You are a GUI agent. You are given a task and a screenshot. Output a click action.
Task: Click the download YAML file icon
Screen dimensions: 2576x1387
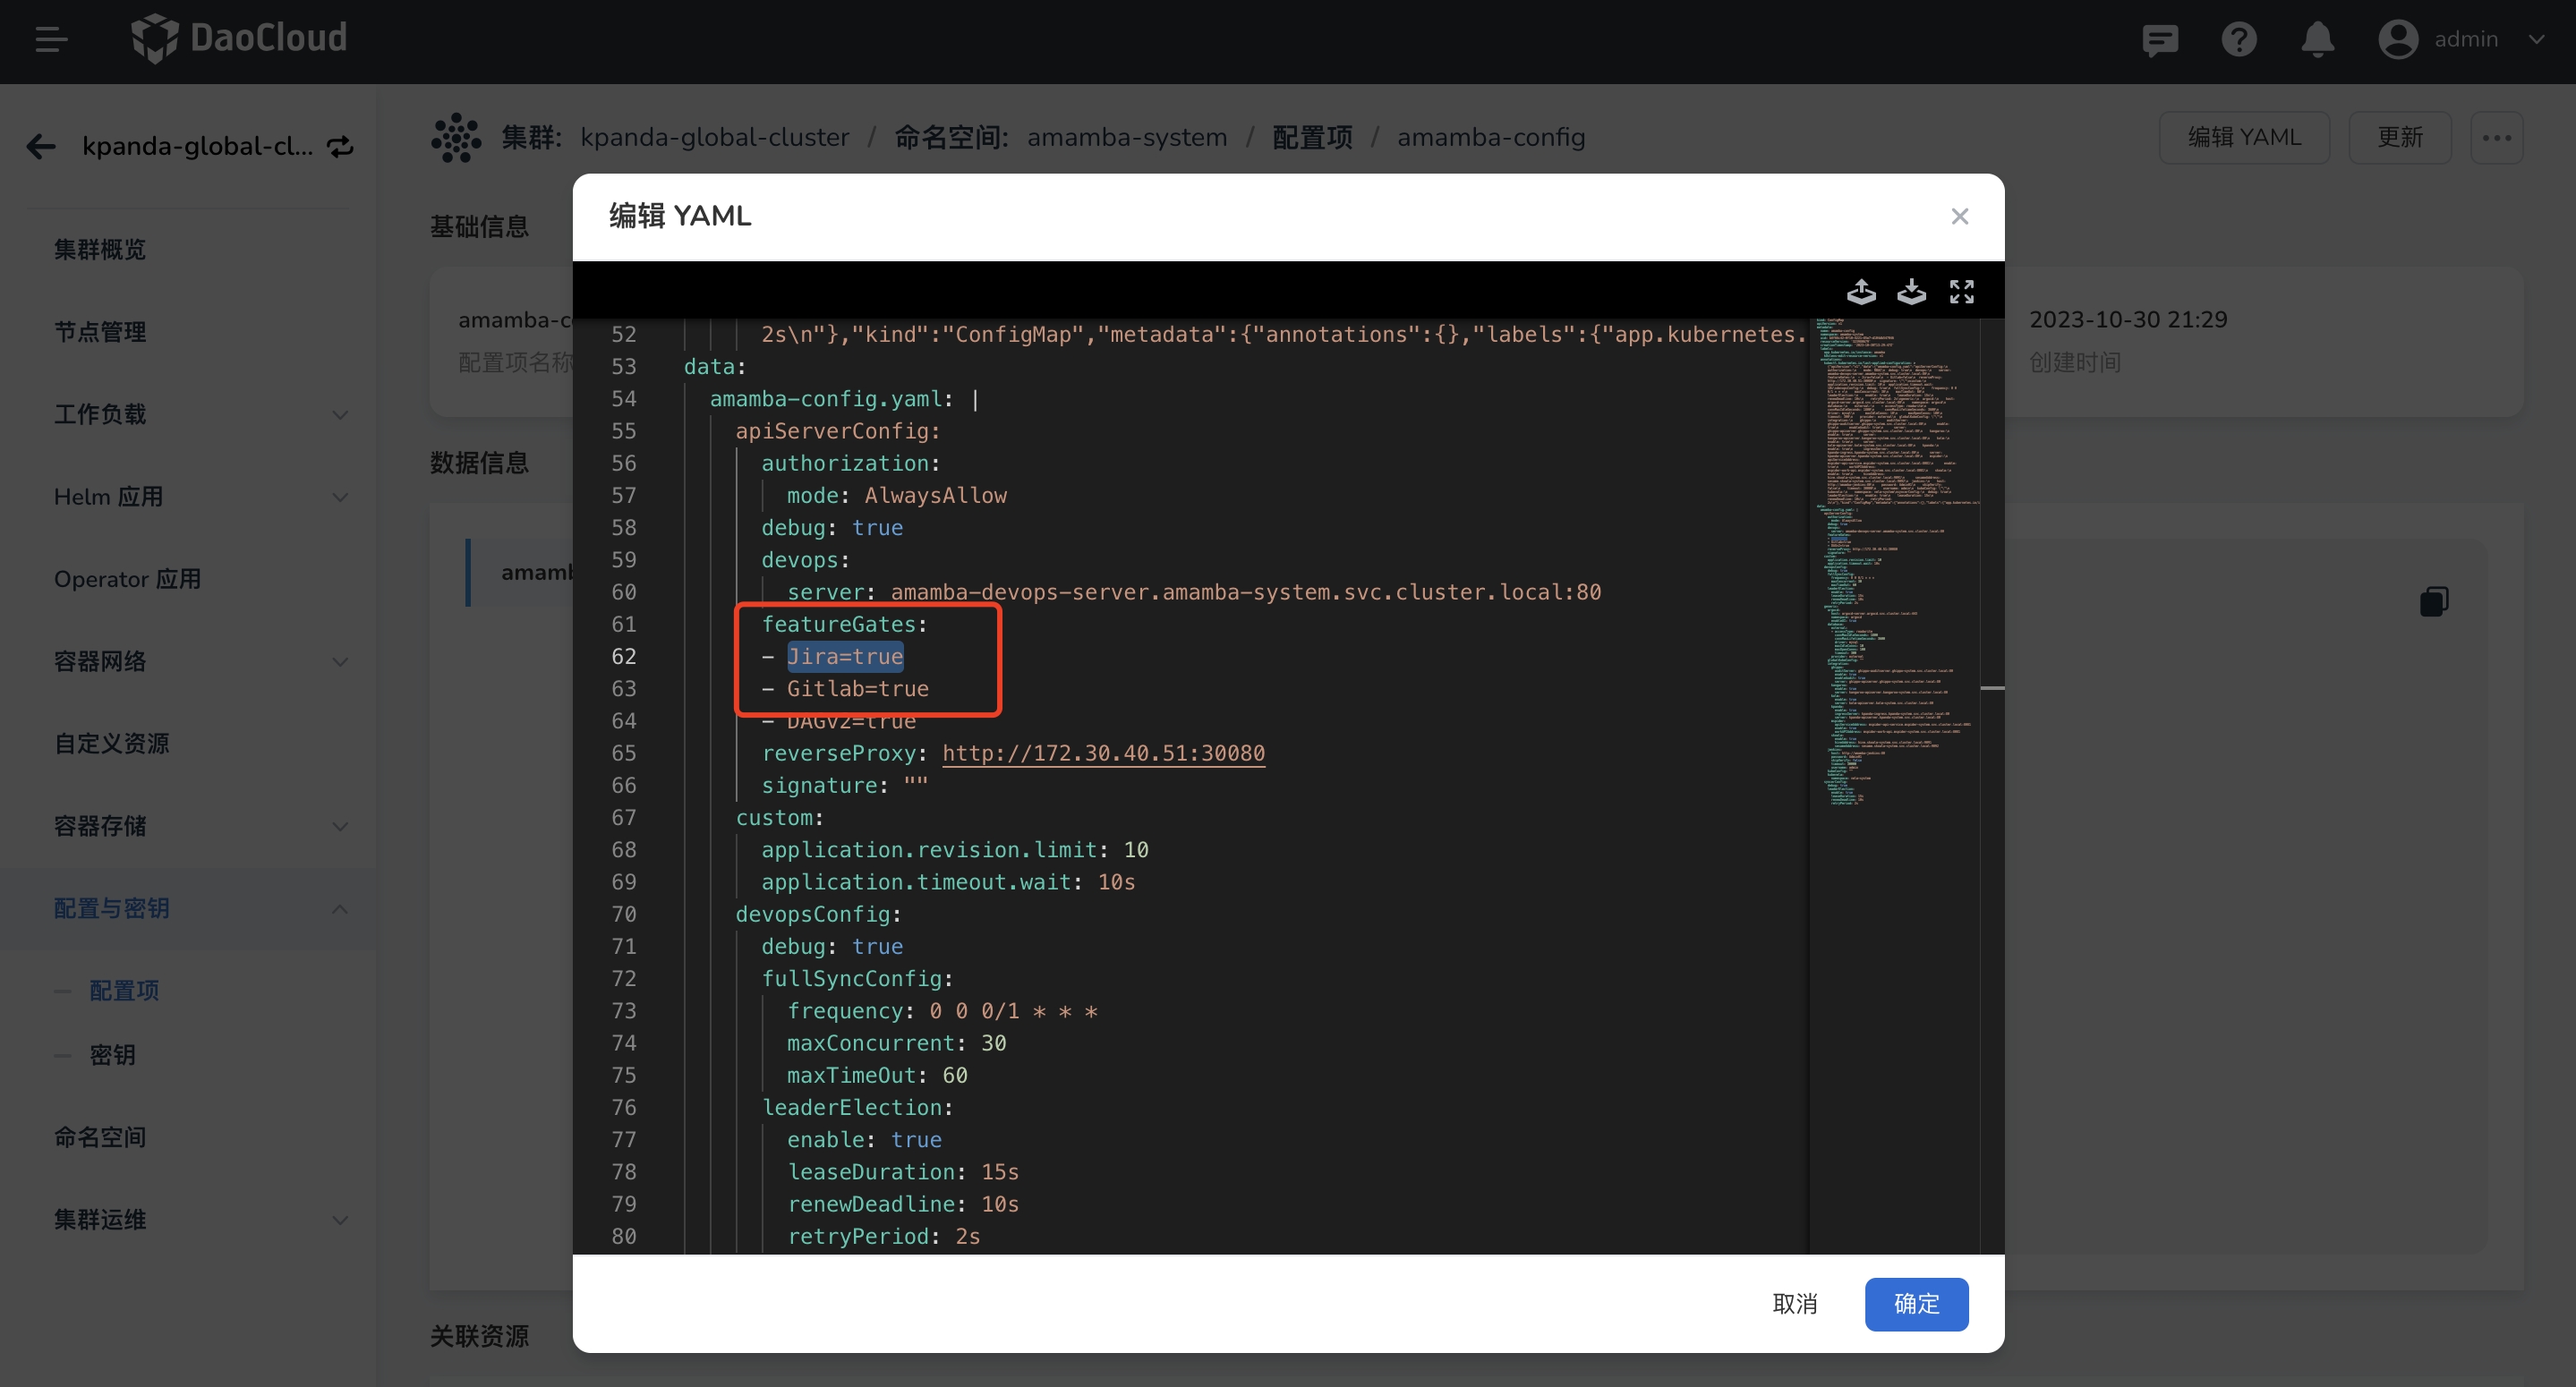click(1911, 291)
